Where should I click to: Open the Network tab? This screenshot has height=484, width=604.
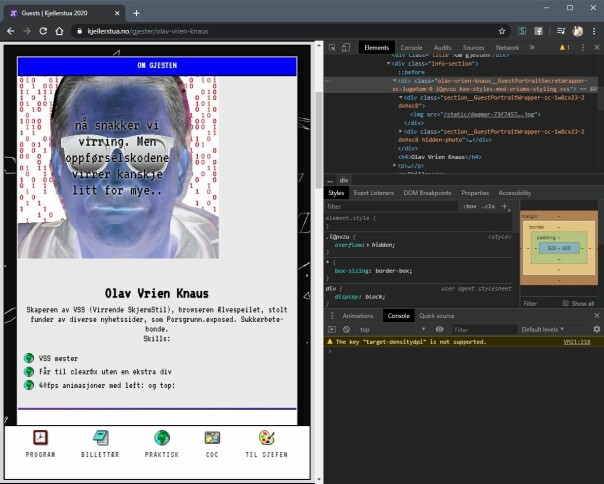(x=507, y=48)
